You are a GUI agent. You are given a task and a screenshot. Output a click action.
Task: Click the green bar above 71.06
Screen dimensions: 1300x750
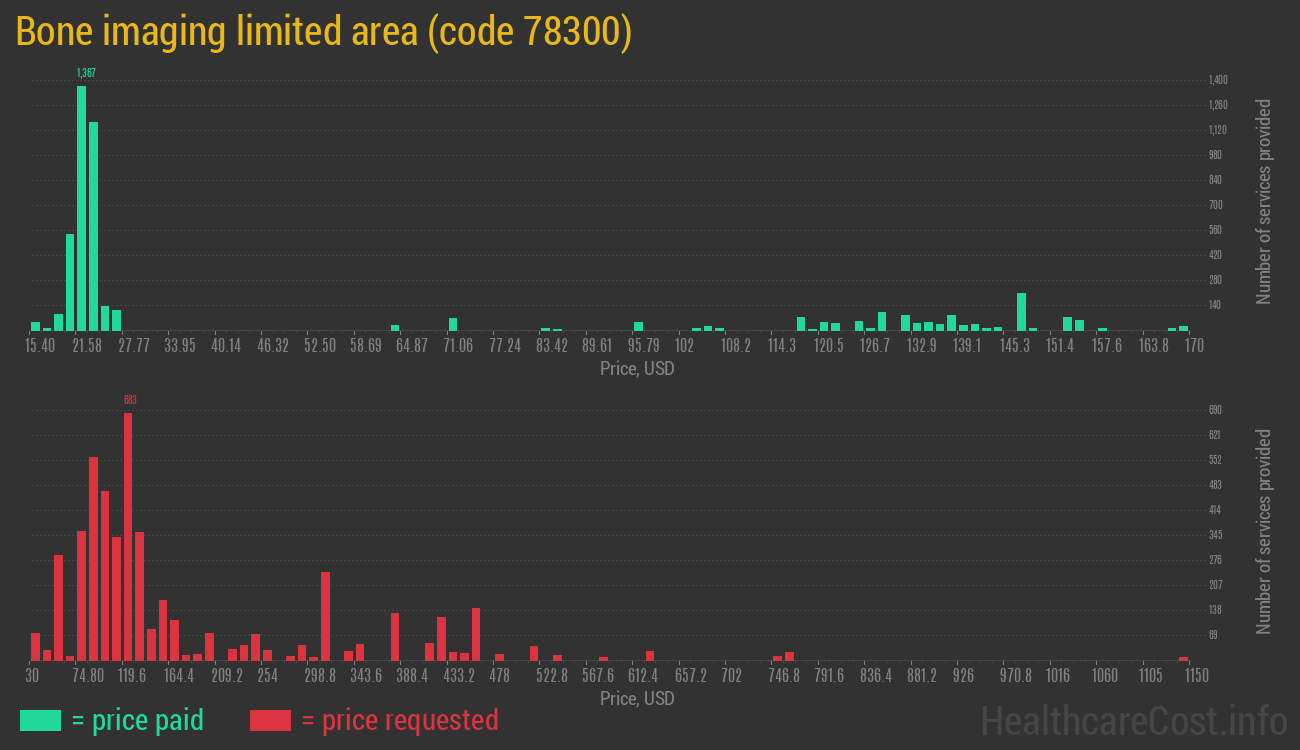point(453,324)
